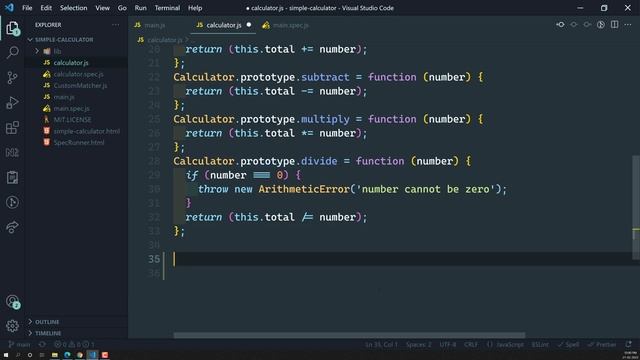Open main.spec.js in Explorer tree

pyautogui.click(x=71, y=108)
